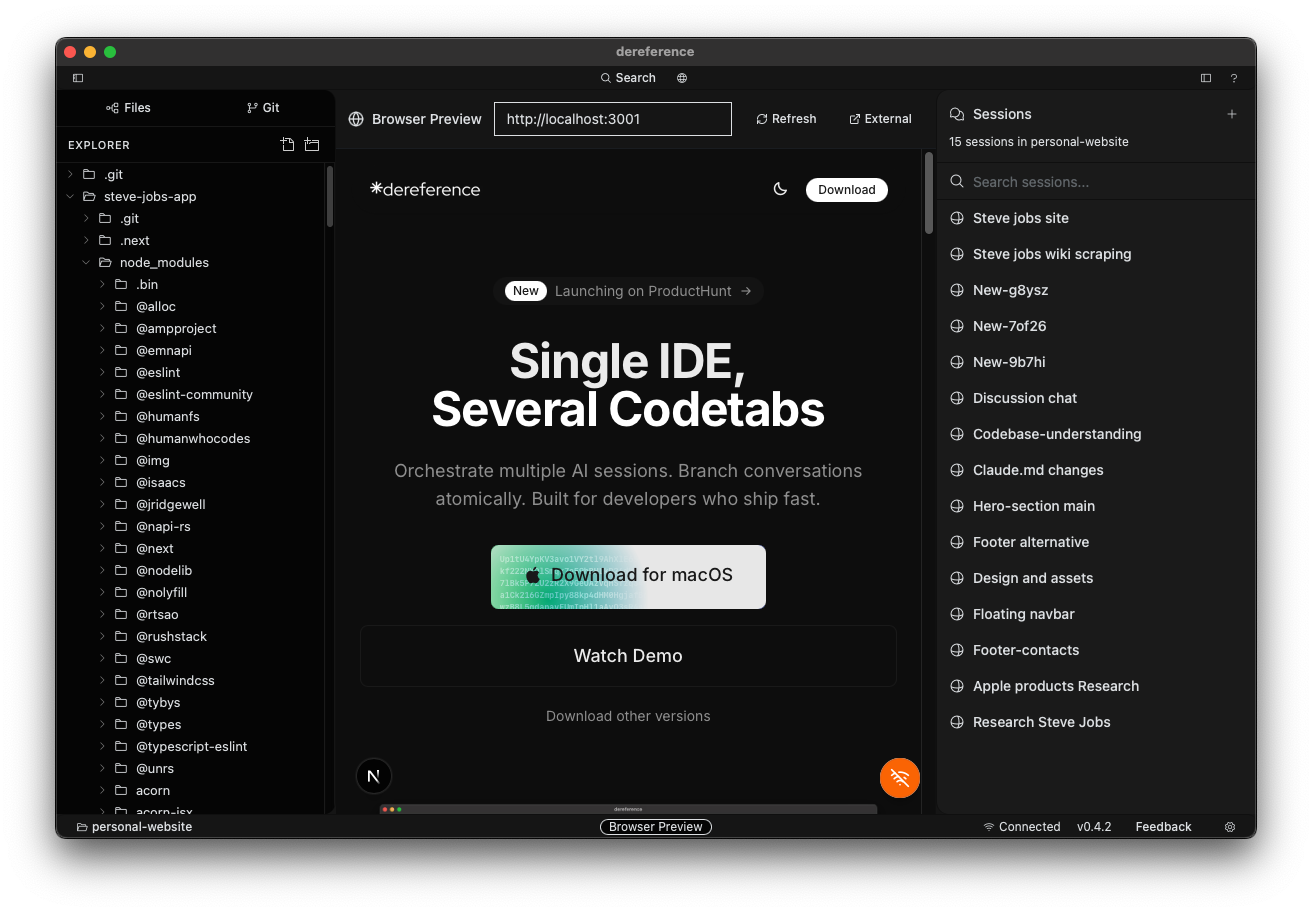This screenshot has height=912, width=1312.
Task: Switch to the Git tab
Action: pyautogui.click(x=263, y=108)
